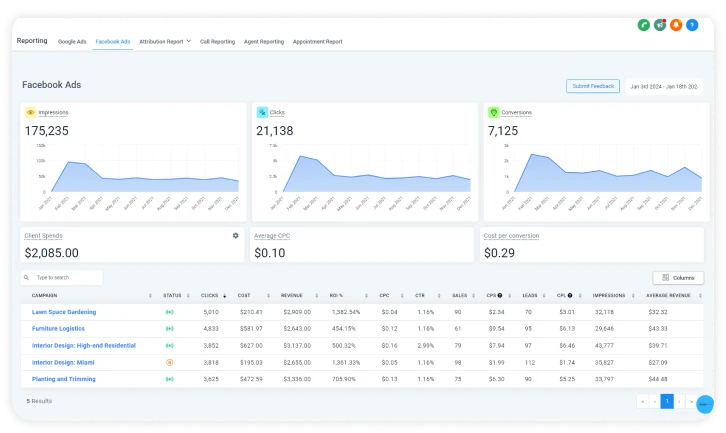Open the megaphone announcements icon
Screen dimensions: 726x433
coord(660,25)
